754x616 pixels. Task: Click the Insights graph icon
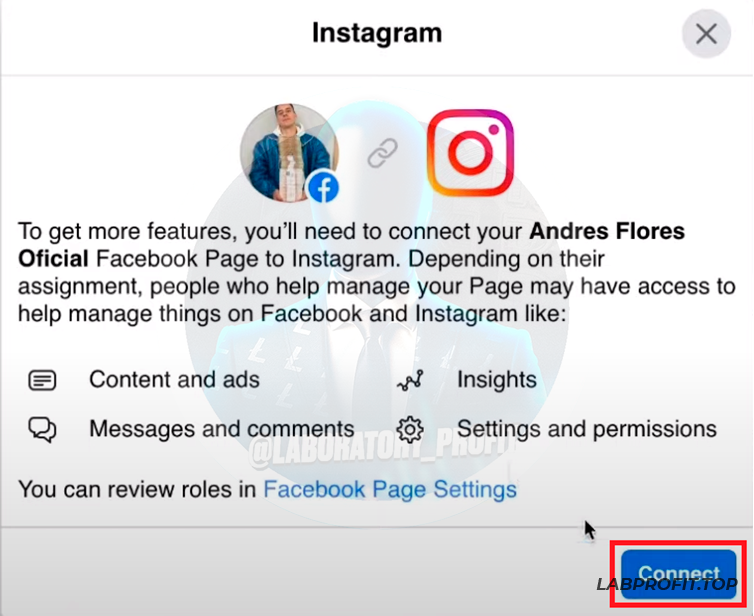410,380
